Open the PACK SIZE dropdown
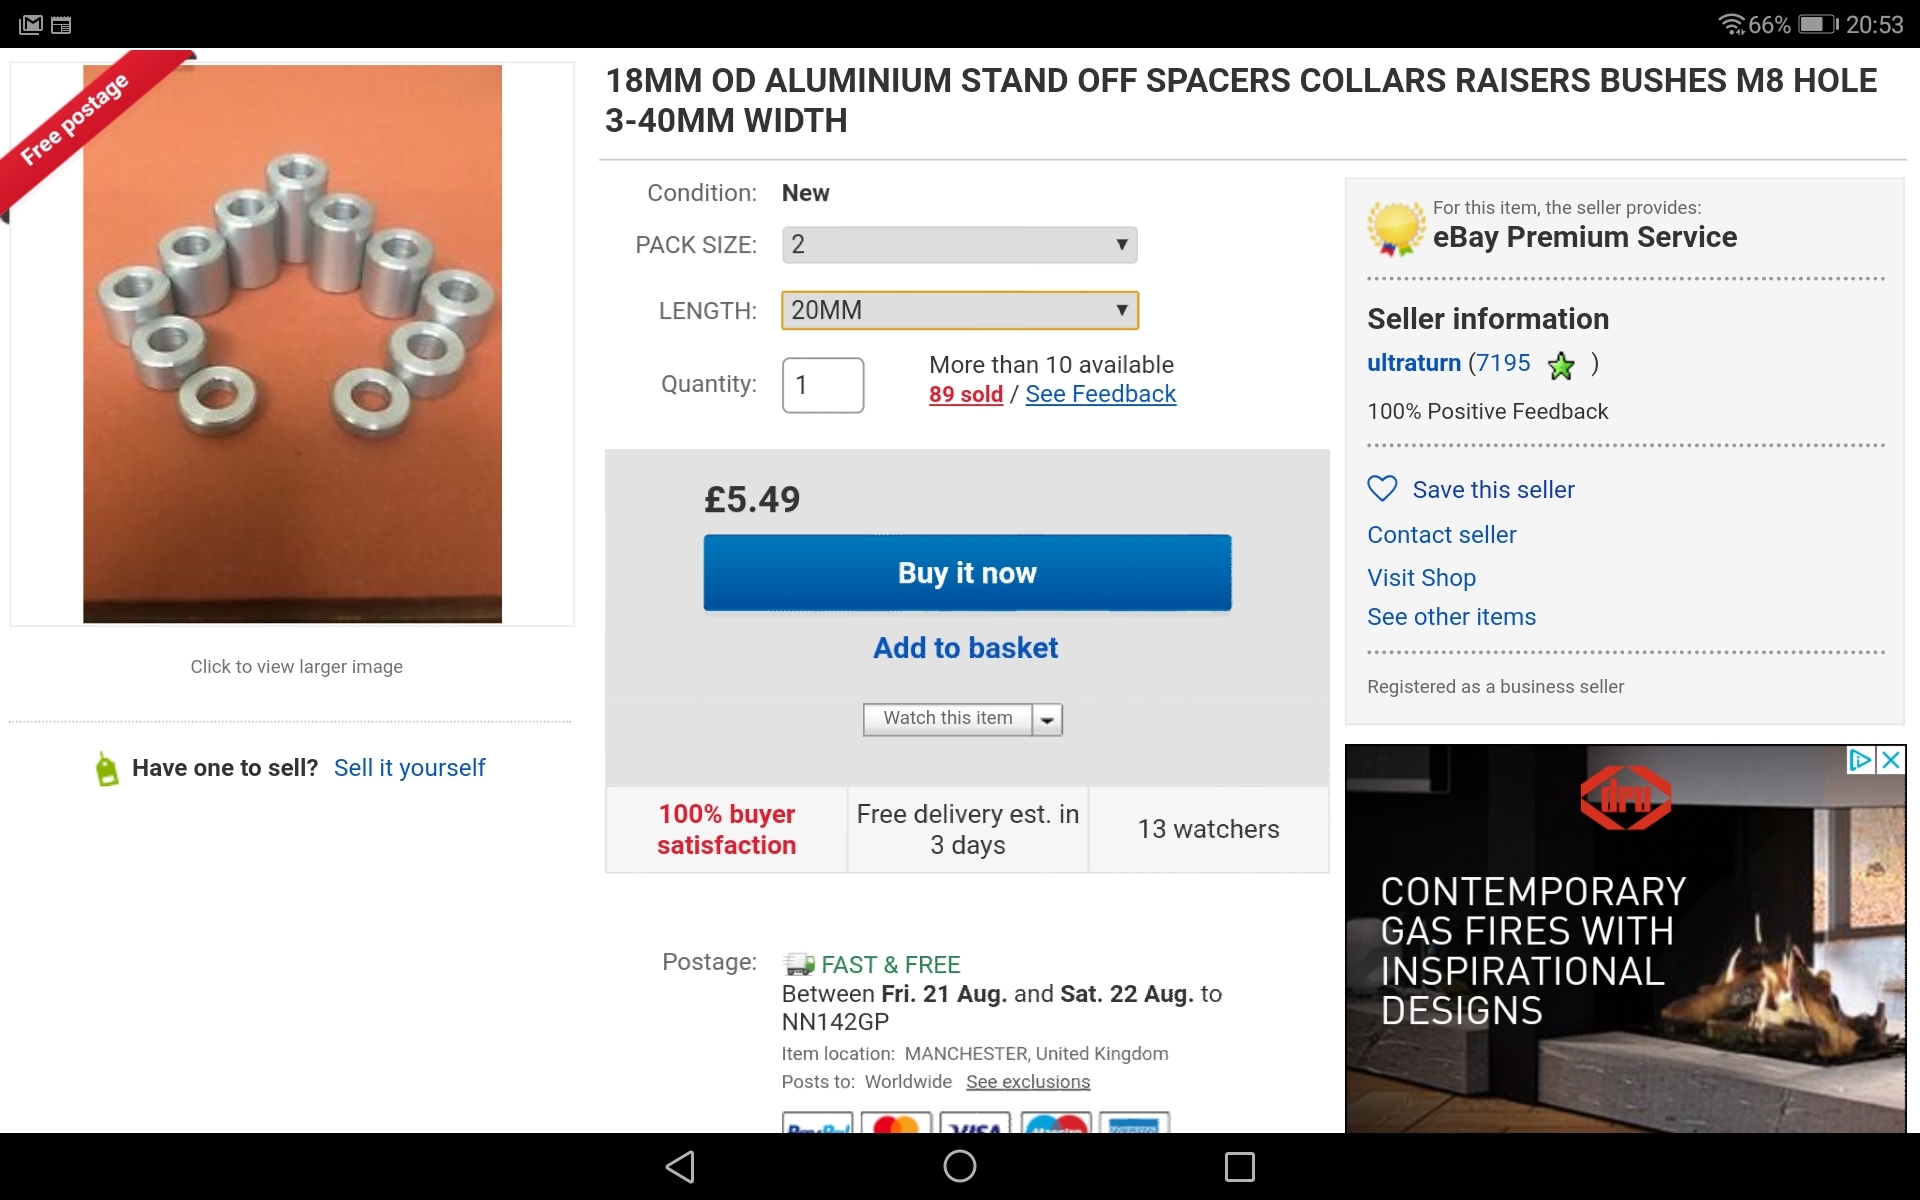This screenshot has height=1200, width=1920. pos(959,245)
